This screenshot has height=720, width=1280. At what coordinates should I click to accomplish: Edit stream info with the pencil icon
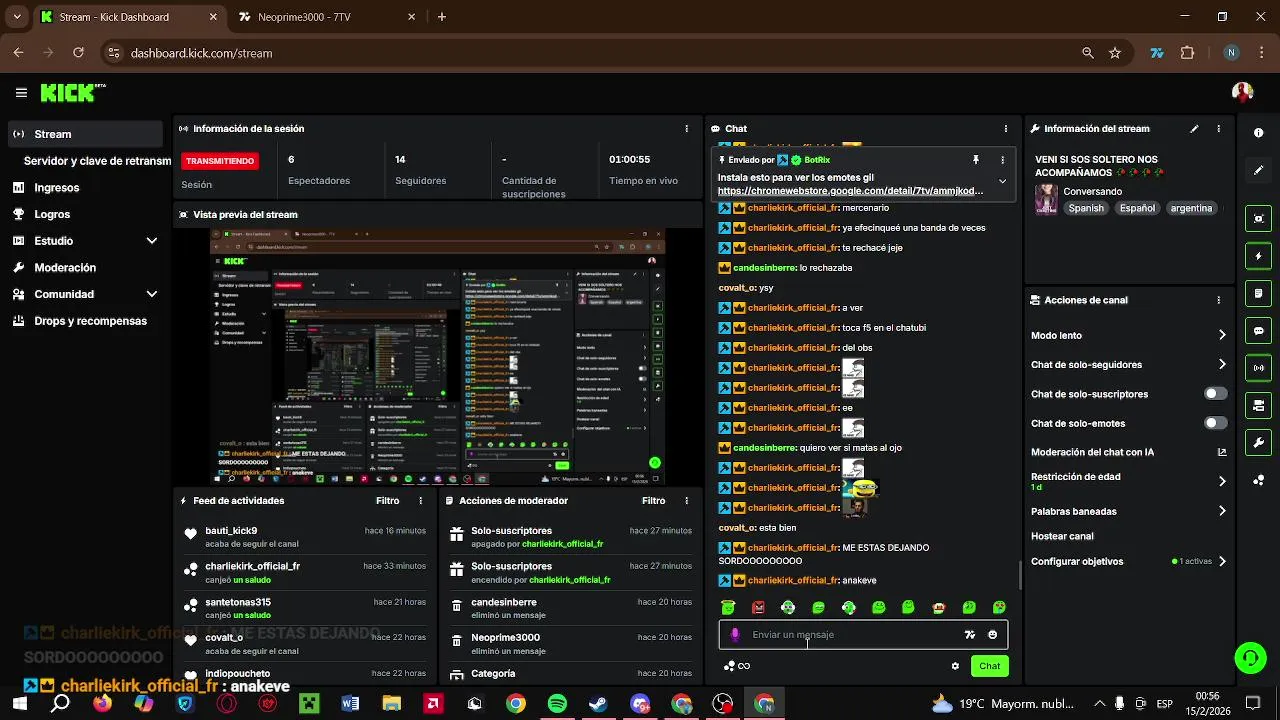[1194, 129]
